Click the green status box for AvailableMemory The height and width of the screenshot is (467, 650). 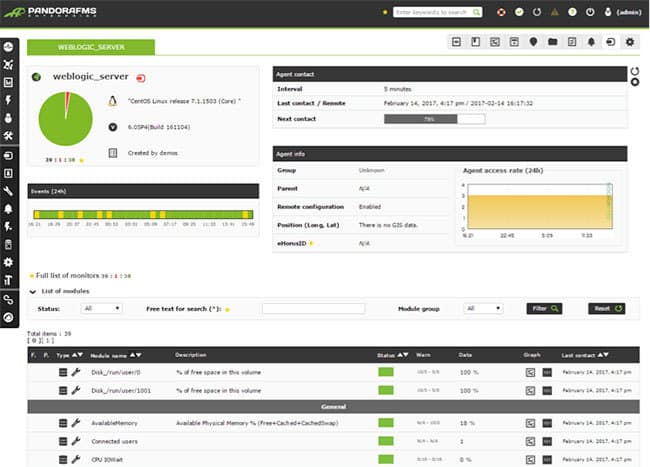click(x=386, y=423)
